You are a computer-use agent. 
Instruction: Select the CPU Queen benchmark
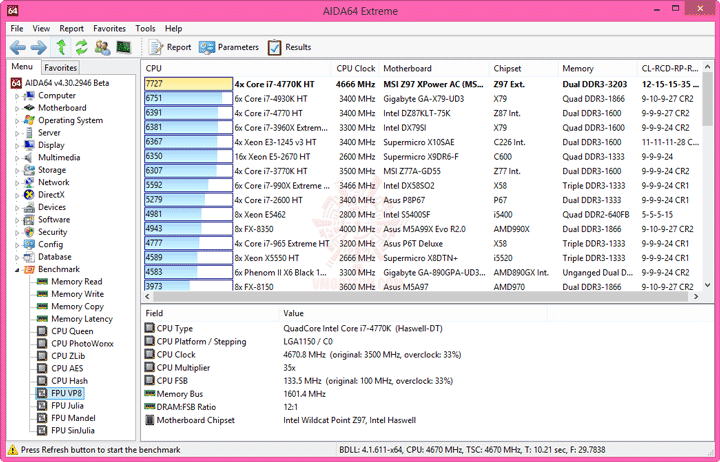(x=72, y=331)
